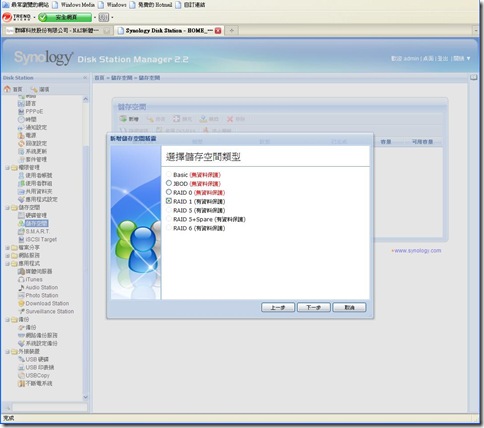
Task: Open the Hotmail bookmark link
Action: [151, 5]
